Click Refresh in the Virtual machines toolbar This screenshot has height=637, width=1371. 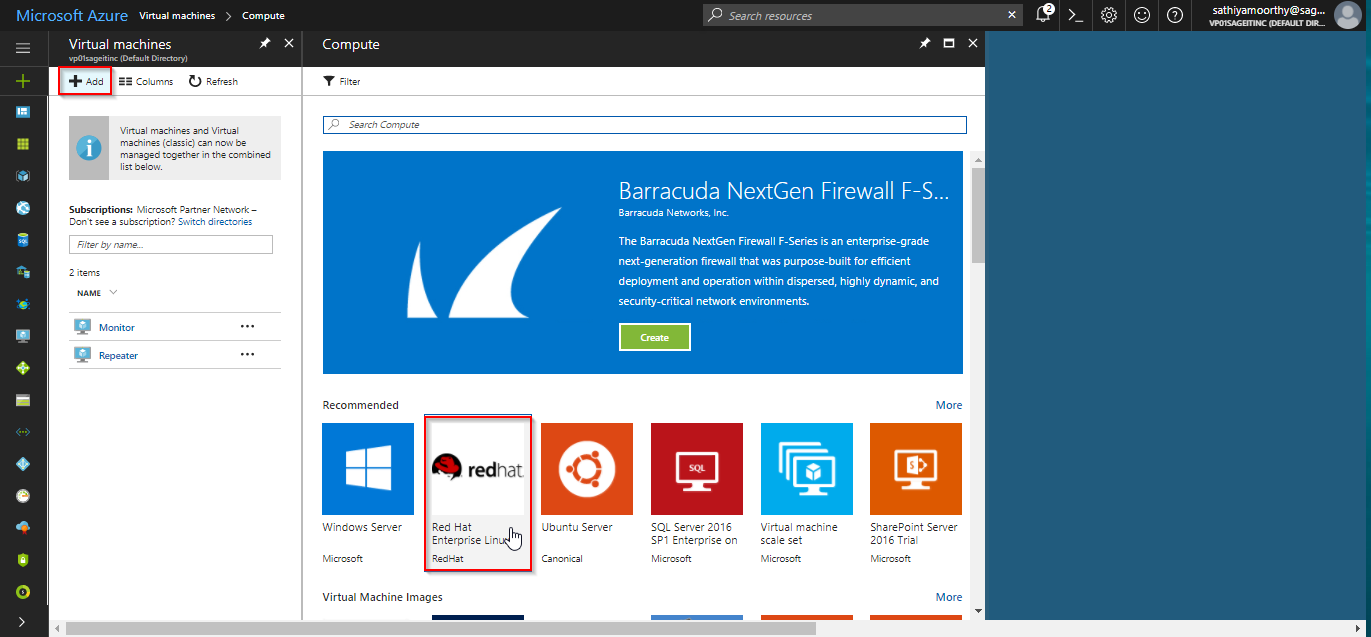click(x=213, y=81)
